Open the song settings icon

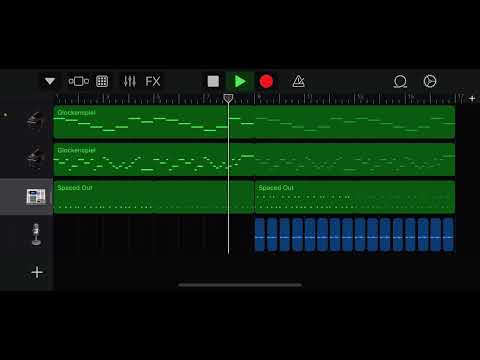430,81
